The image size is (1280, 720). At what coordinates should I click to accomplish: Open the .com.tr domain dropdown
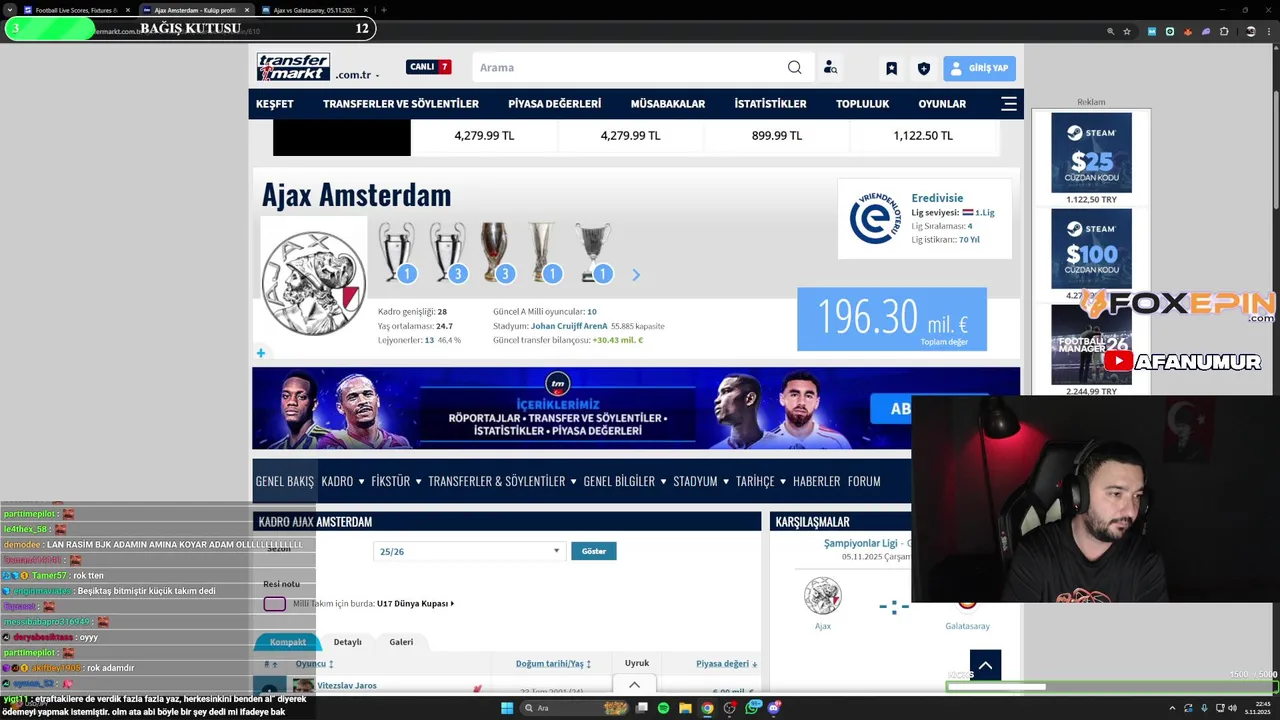pyautogui.click(x=357, y=75)
